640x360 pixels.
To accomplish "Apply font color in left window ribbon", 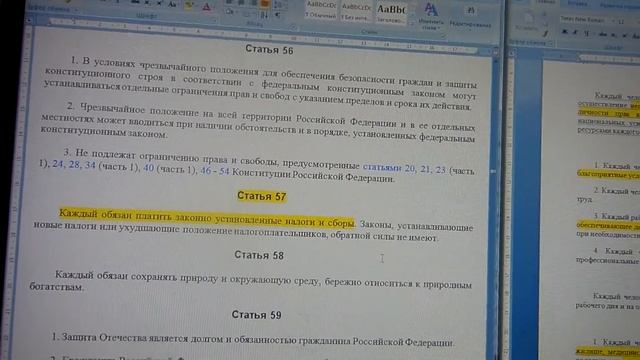I will [x=207, y=7].
